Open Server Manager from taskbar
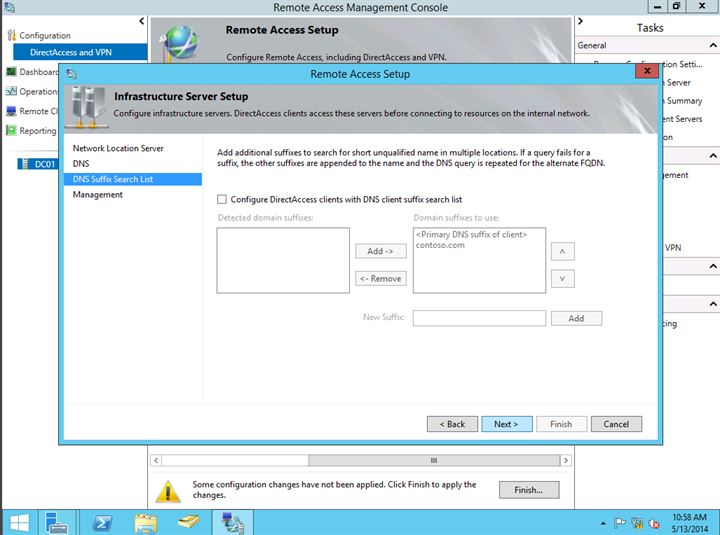Image resolution: width=720 pixels, height=535 pixels. tap(57, 523)
